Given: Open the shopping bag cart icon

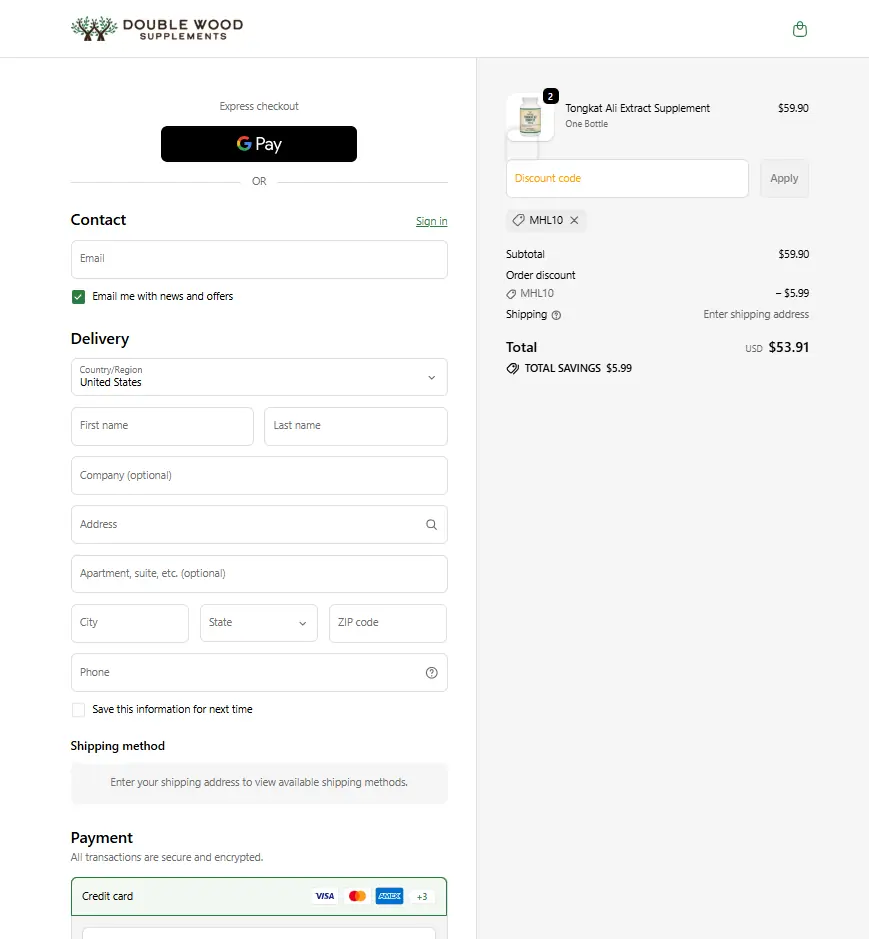Looking at the screenshot, I should pyautogui.click(x=799, y=29).
